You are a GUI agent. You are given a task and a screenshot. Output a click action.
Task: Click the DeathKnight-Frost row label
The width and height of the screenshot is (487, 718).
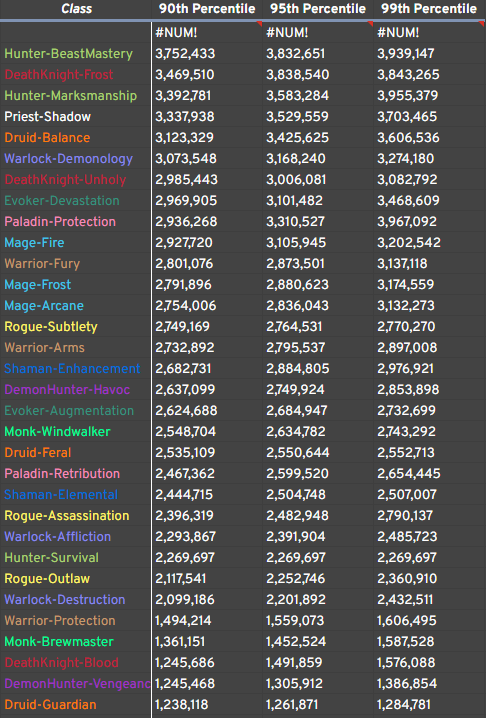pyautogui.click(x=59, y=75)
